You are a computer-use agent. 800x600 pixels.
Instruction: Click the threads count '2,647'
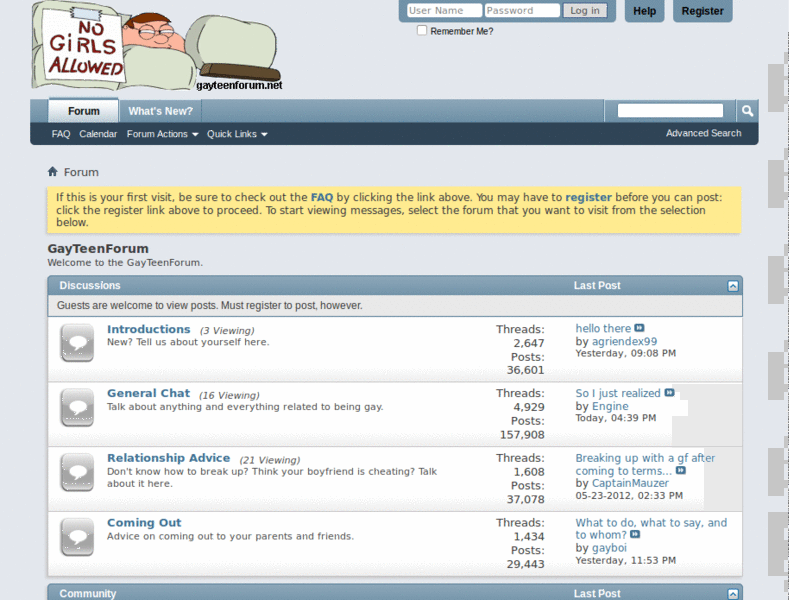[x=529, y=343]
